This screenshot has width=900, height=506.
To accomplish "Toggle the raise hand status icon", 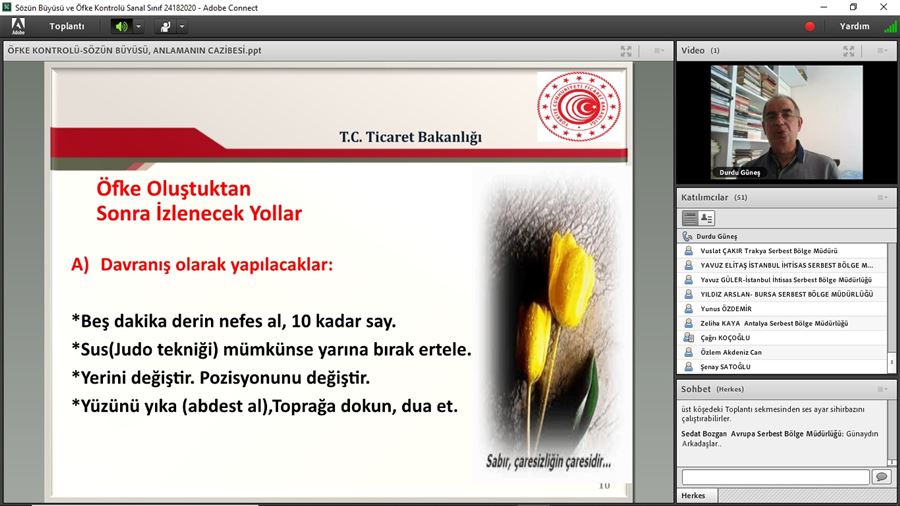I will (165, 27).
